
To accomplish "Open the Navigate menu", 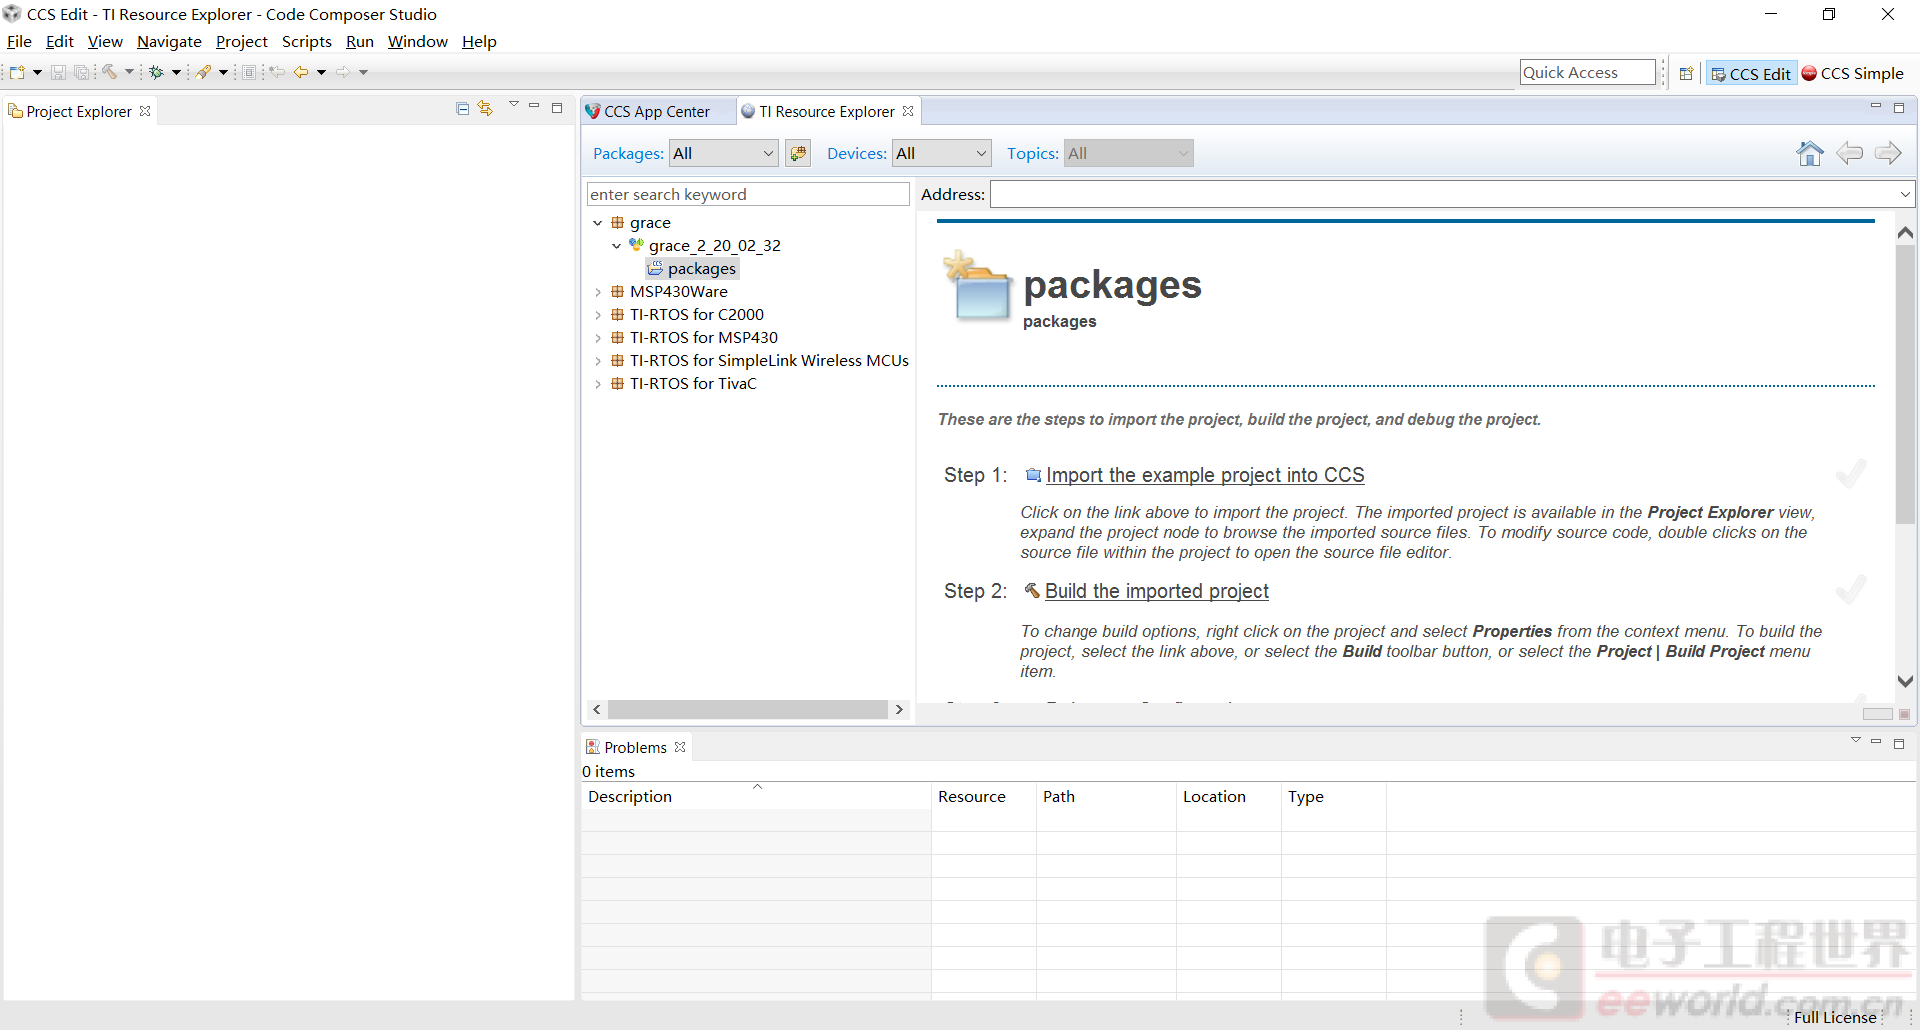I will [169, 41].
